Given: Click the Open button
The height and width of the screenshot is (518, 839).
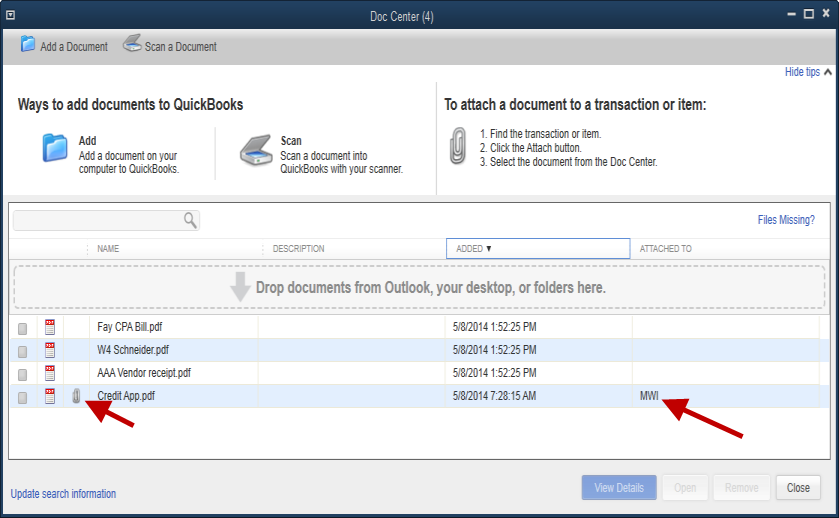Looking at the screenshot, I should pos(685,487).
